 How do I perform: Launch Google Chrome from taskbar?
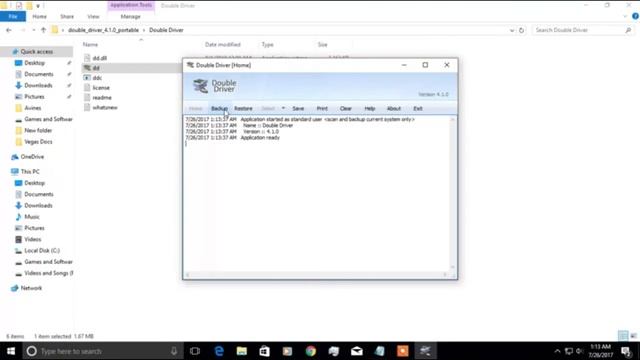(x=311, y=351)
